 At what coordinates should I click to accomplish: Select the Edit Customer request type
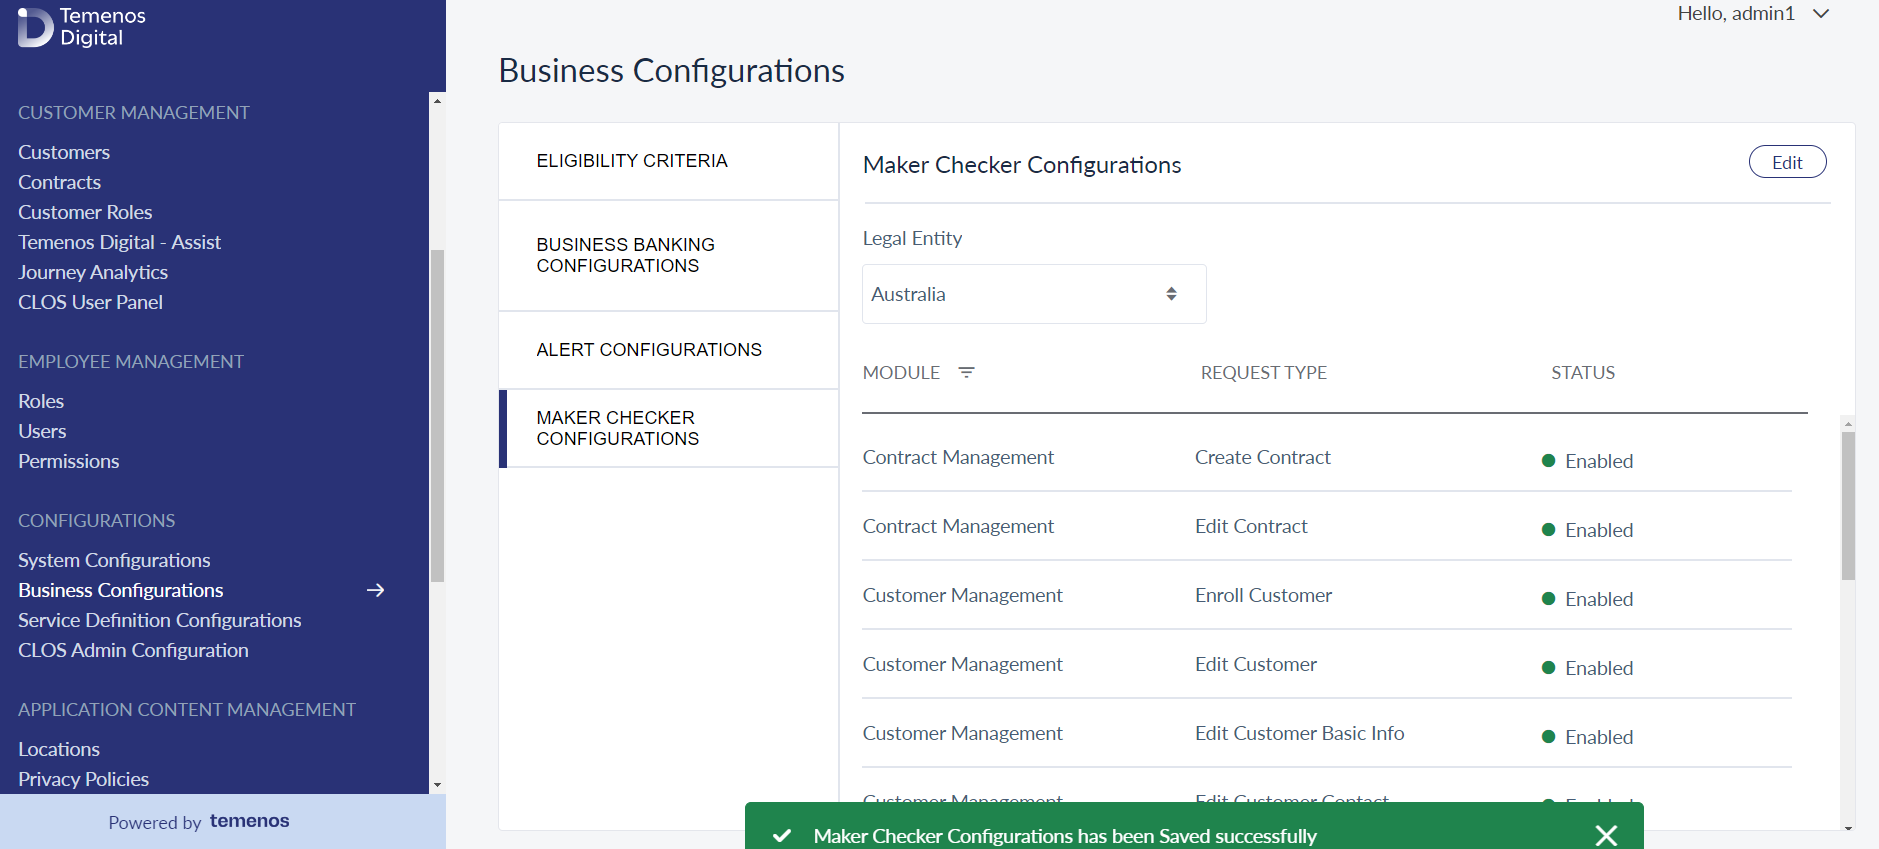[1255, 664]
